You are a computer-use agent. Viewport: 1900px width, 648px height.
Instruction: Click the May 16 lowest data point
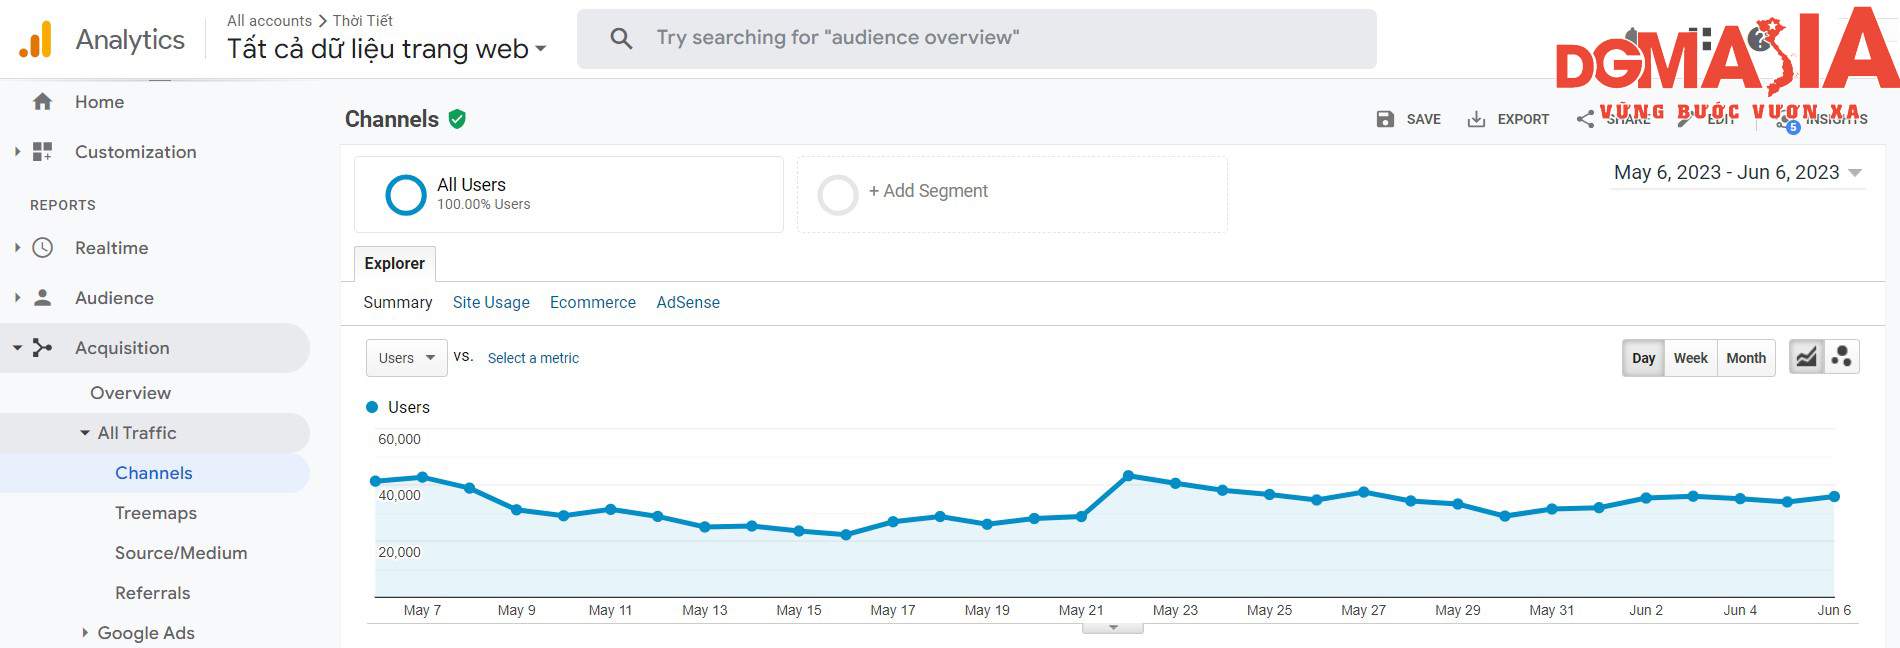coord(846,535)
